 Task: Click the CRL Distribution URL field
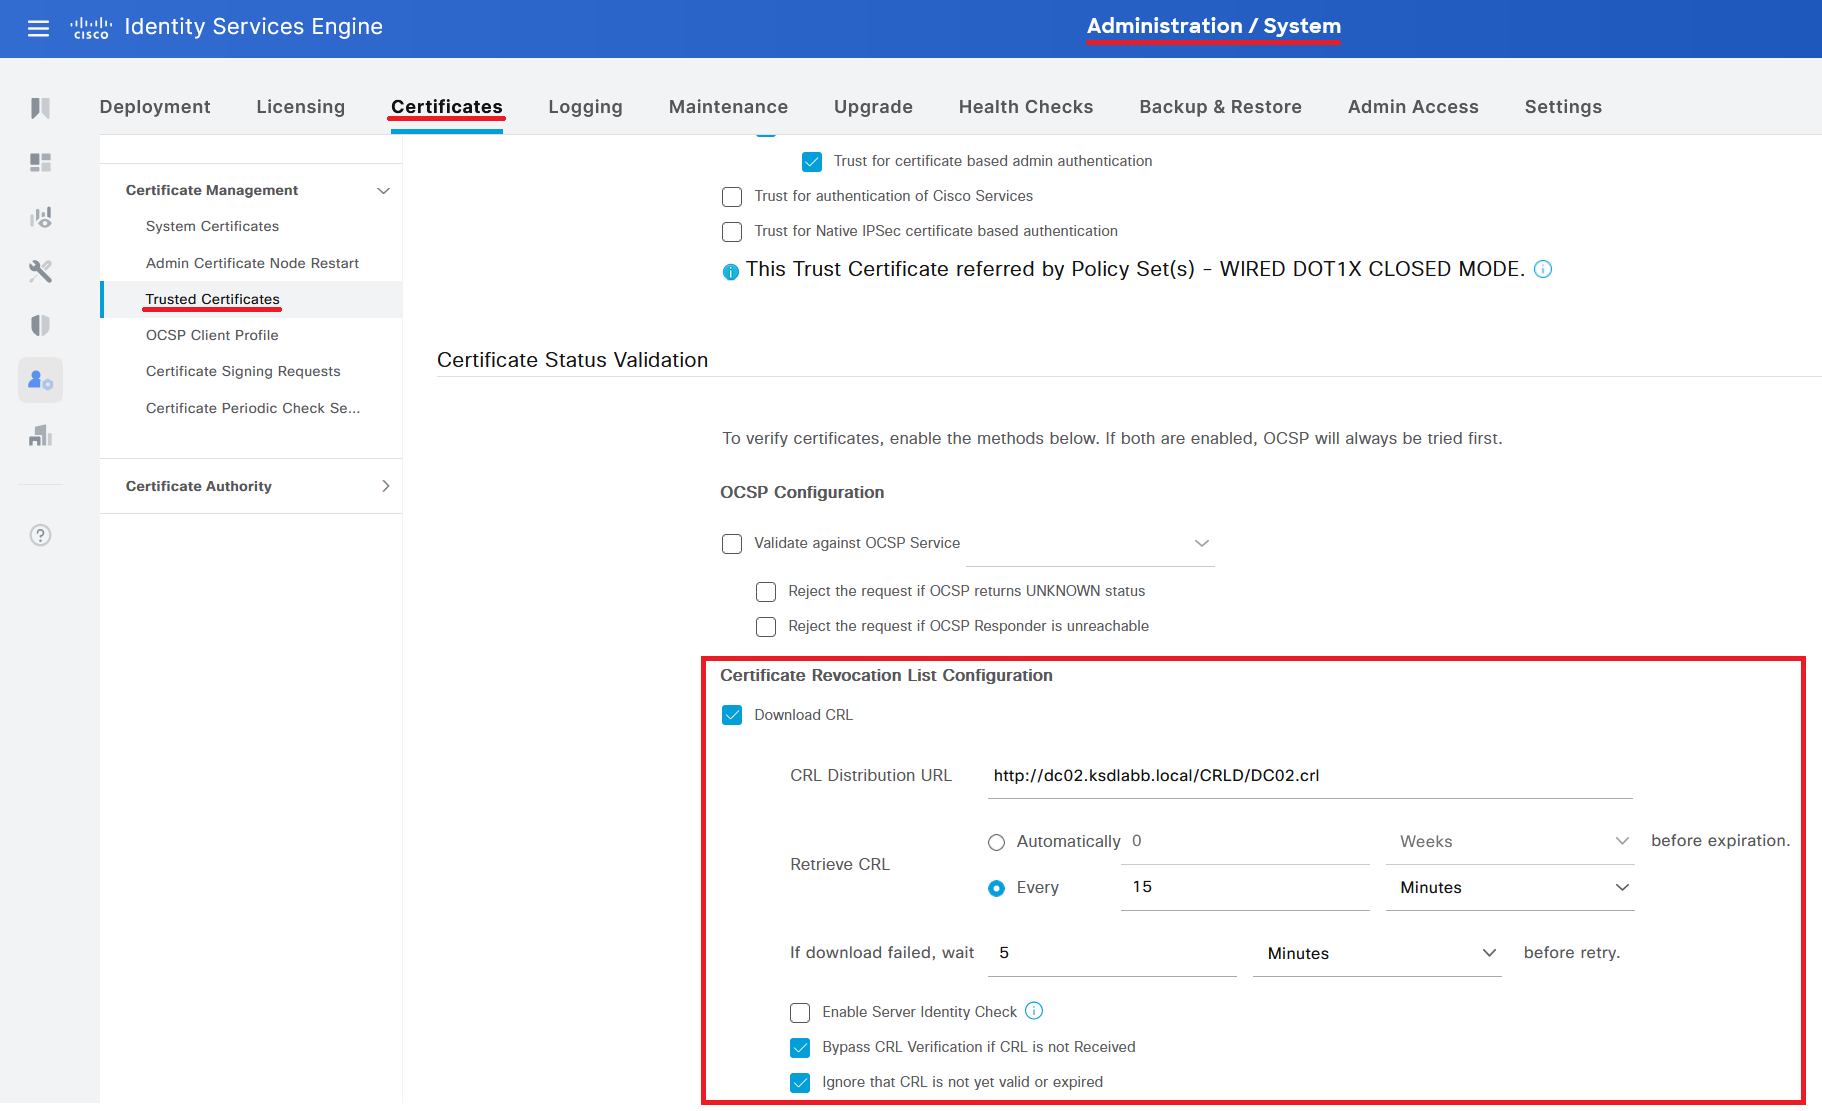[x=1310, y=776]
